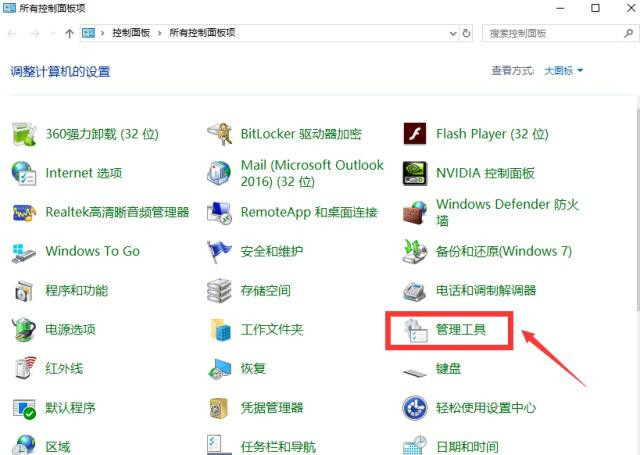The width and height of the screenshot is (640, 455).
Task: Open the 恢复 recovery icon
Action: (x=220, y=368)
